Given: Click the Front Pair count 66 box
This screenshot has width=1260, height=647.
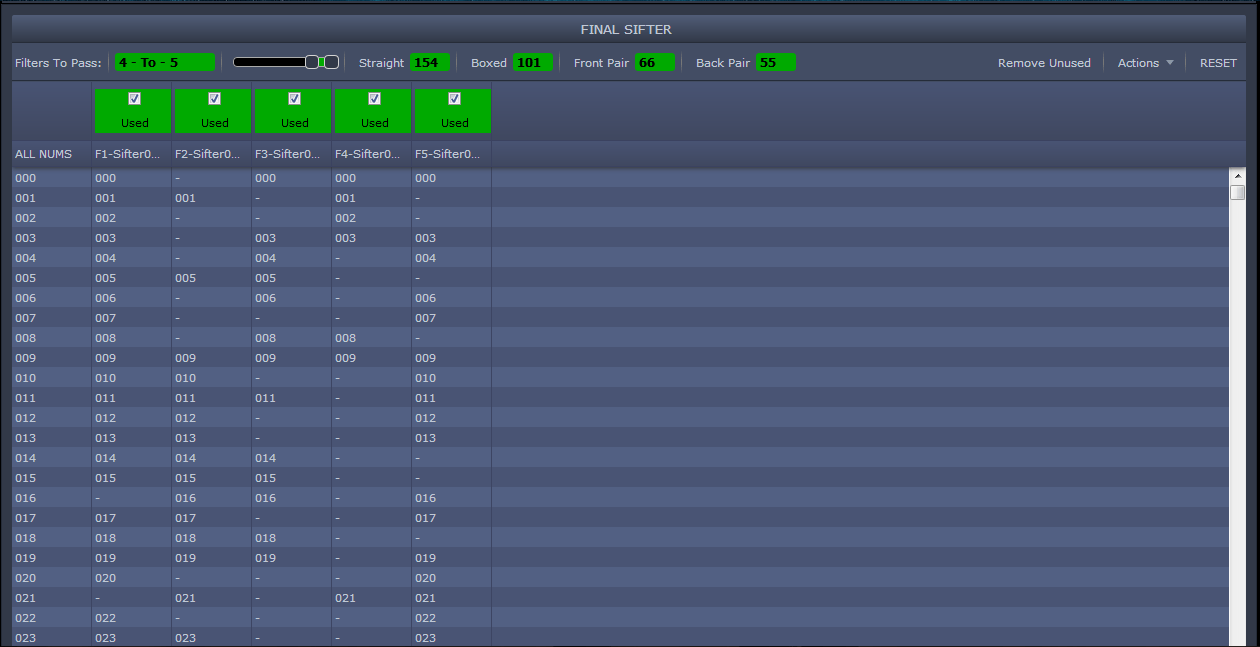Looking at the screenshot, I should tap(655, 62).
